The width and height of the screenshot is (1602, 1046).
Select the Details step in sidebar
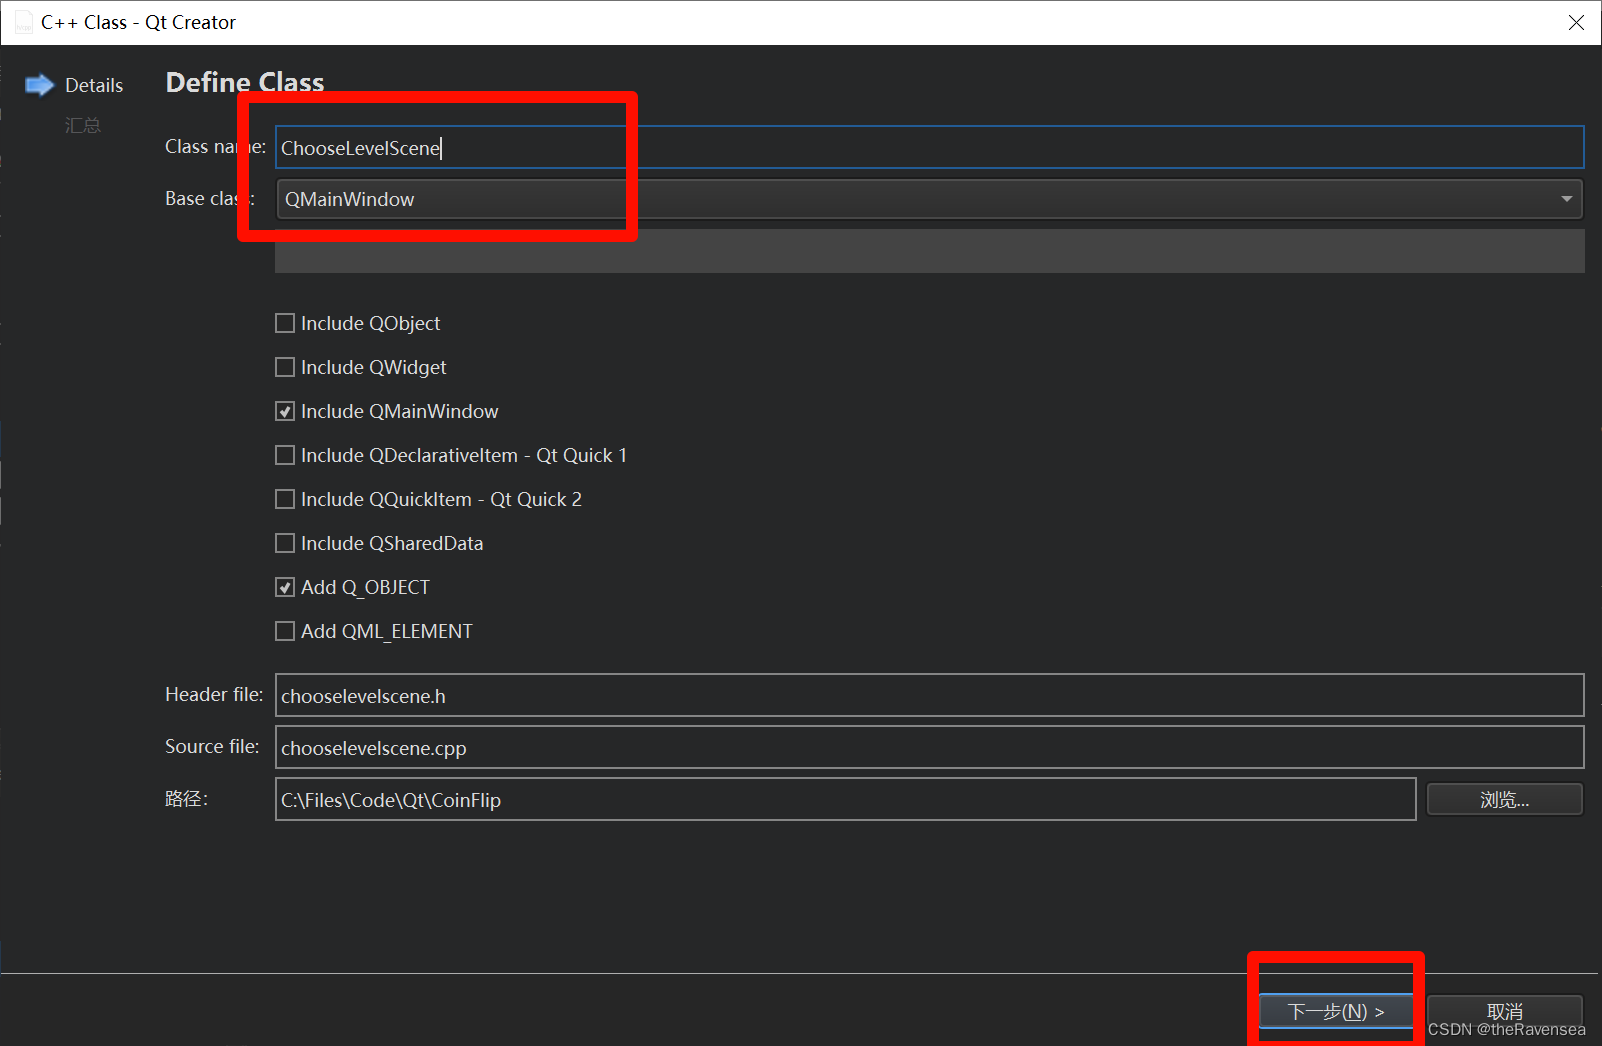pyautogui.click(x=94, y=85)
